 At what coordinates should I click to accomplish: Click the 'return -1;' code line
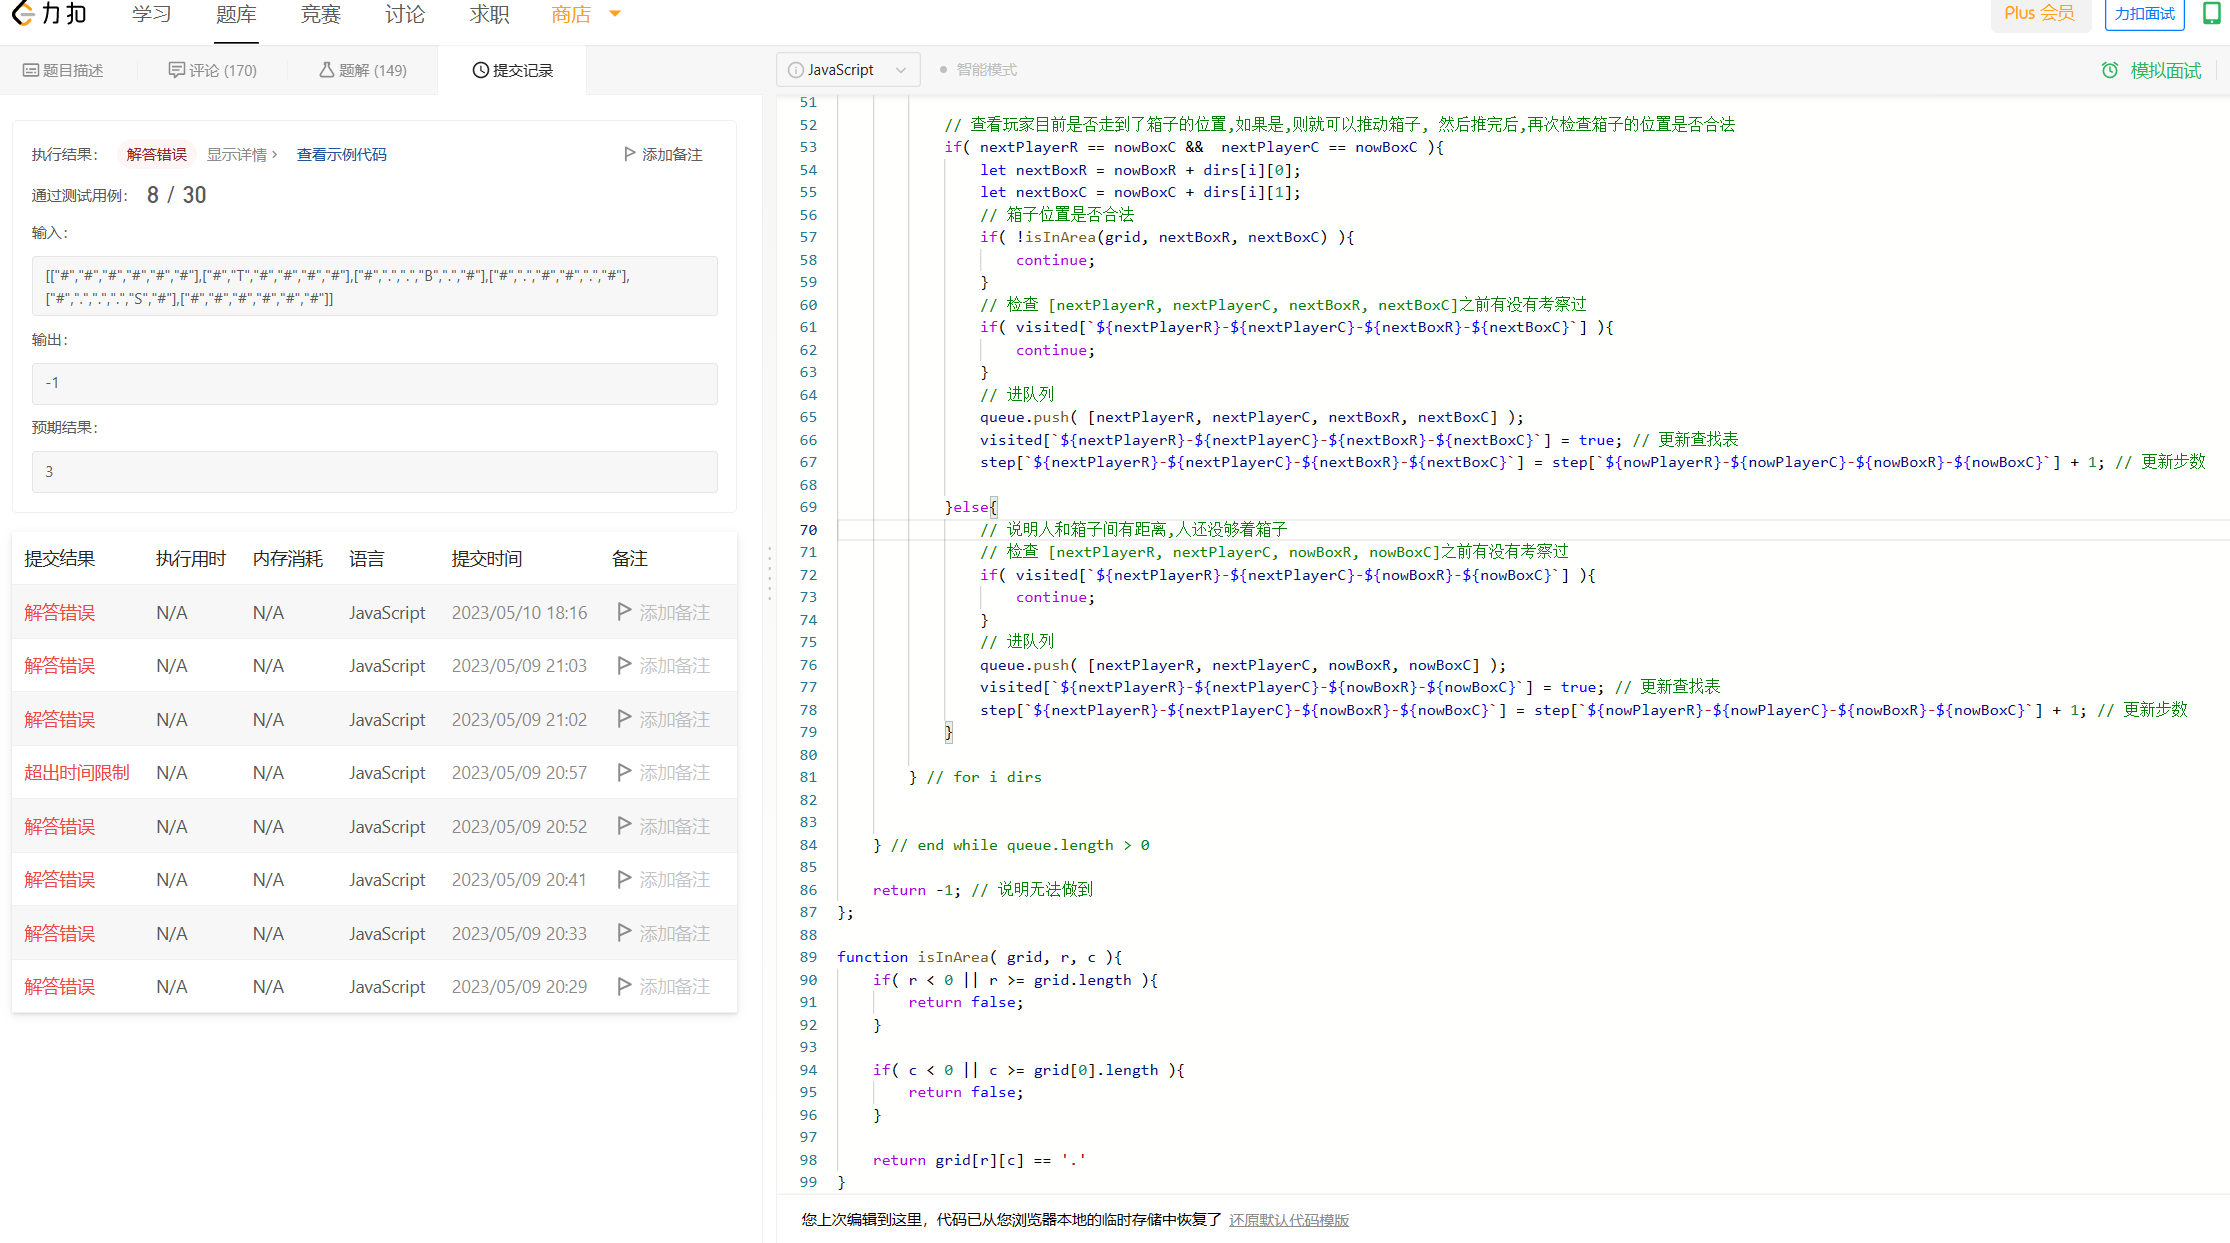pos(982,890)
